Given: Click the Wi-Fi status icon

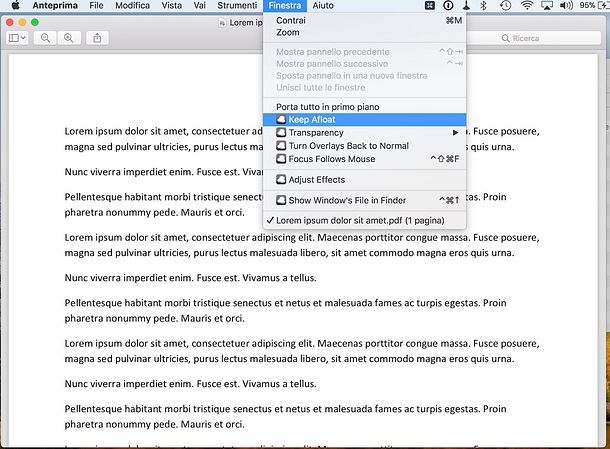Looking at the screenshot, I should pos(527,5).
